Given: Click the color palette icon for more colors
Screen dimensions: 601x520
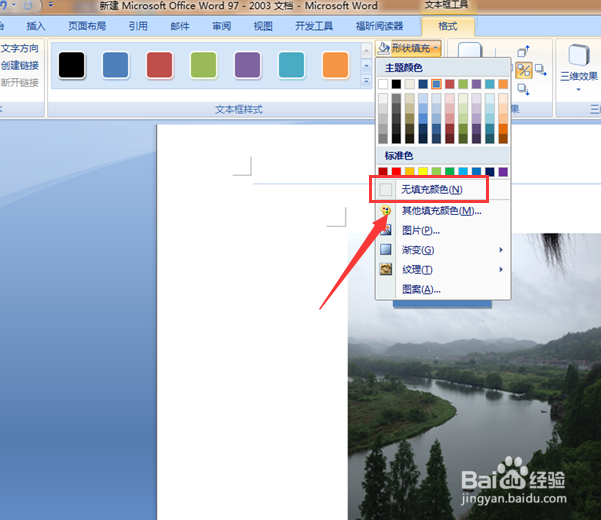Looking at the screenshot, I should pyautogui.click(x=386, y=210).
